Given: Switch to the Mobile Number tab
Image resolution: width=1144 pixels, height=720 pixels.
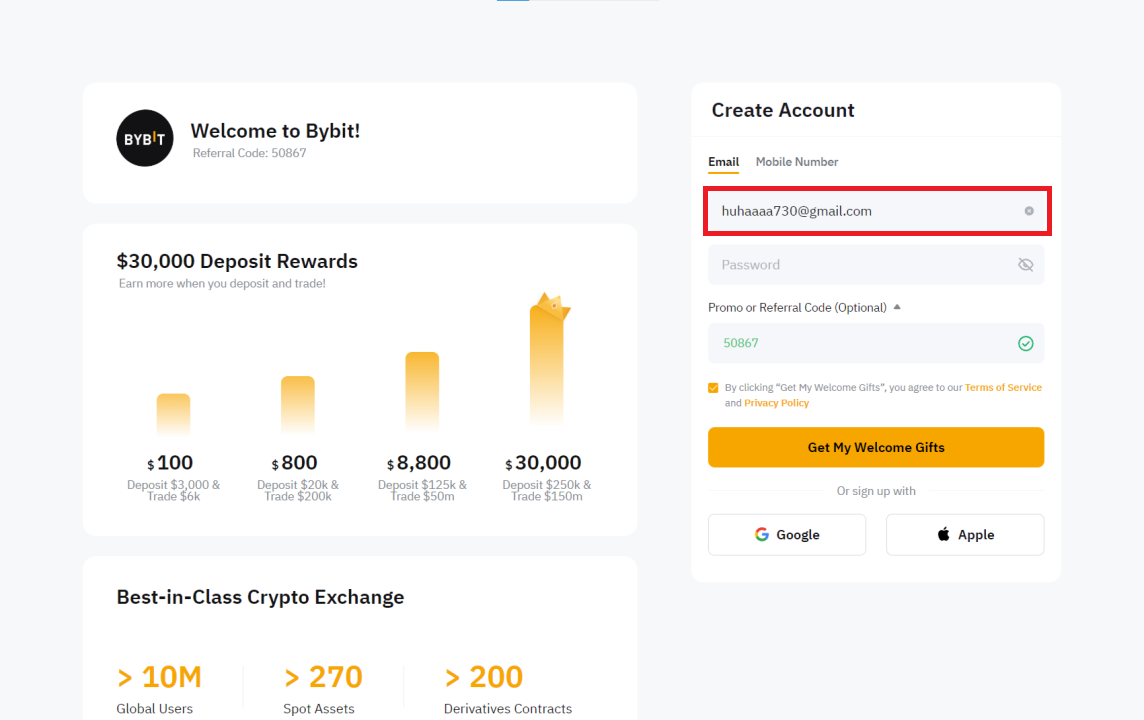Looking at the screenshot, I should click(x=797, y=162).
